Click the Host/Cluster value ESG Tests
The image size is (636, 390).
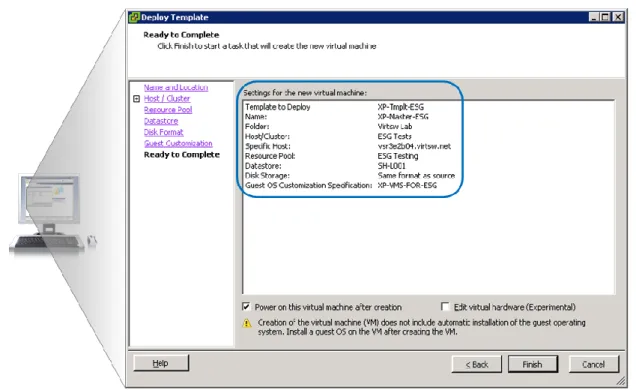click(394, 136)
